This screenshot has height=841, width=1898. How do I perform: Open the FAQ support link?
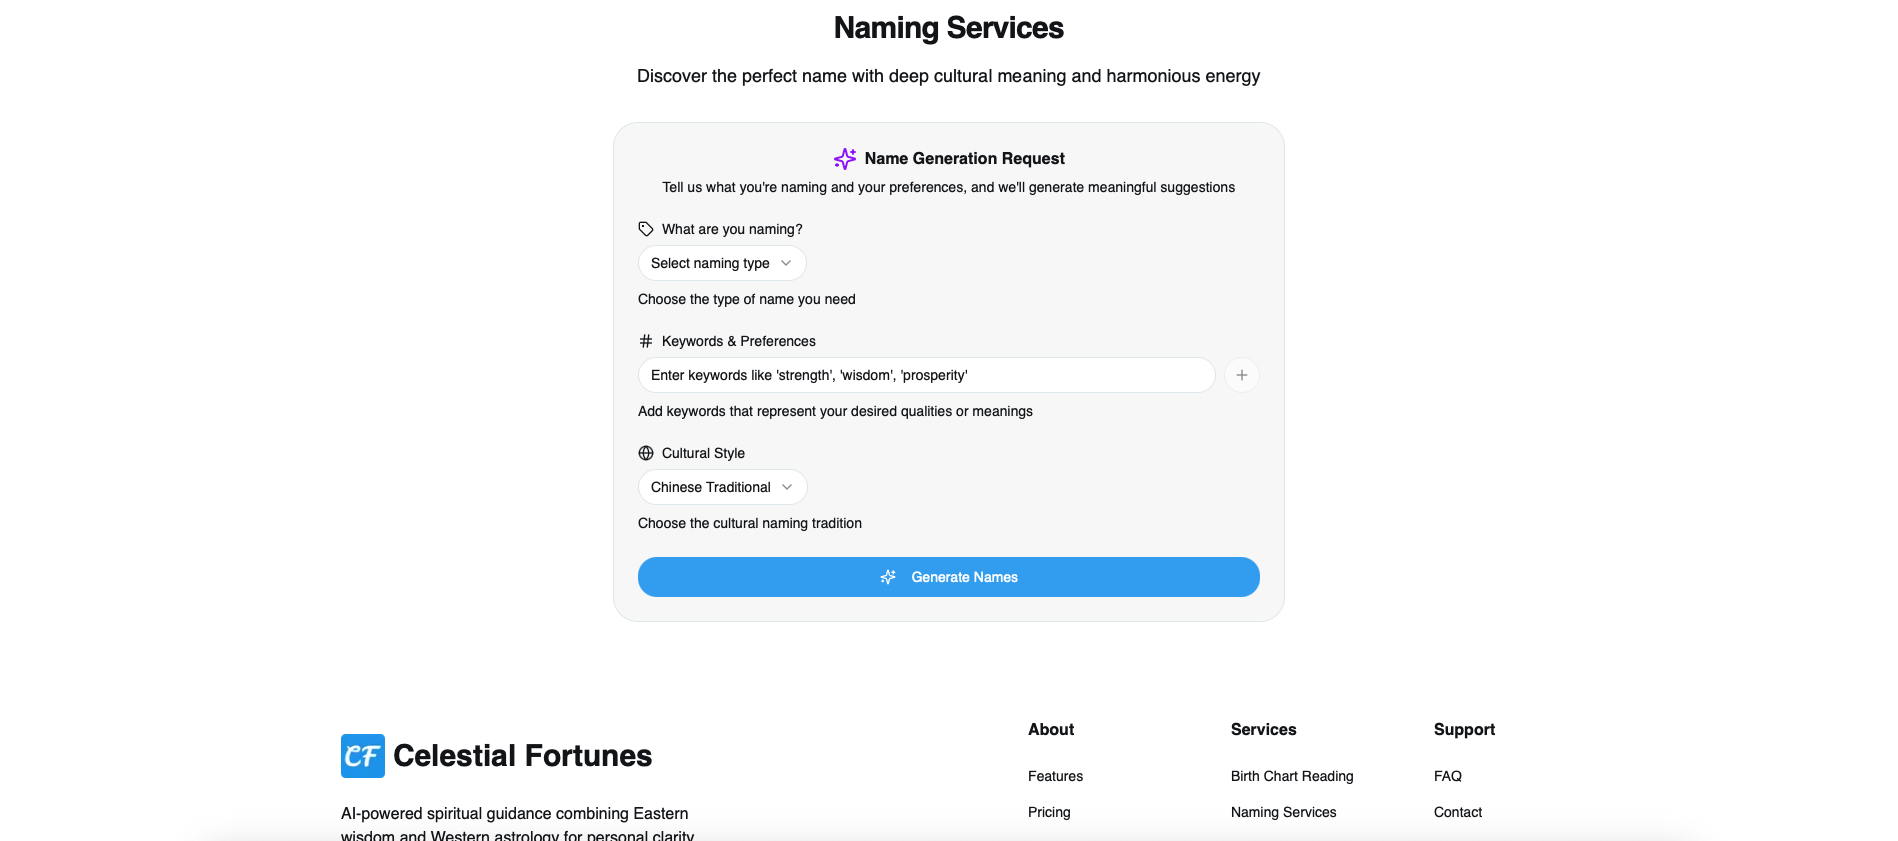coord(1447,776)
